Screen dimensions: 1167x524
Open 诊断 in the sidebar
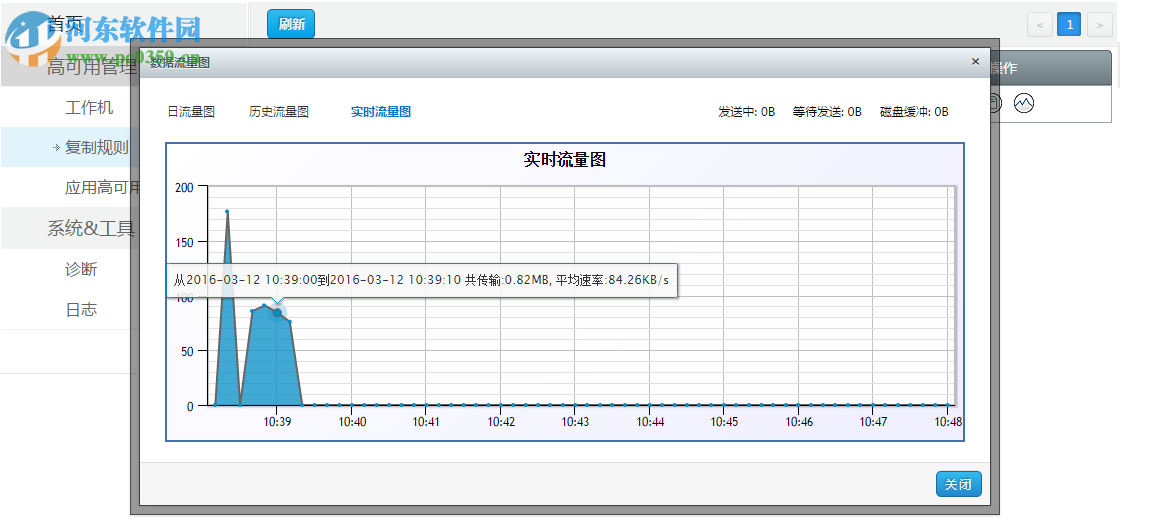[x=81, y=269]
